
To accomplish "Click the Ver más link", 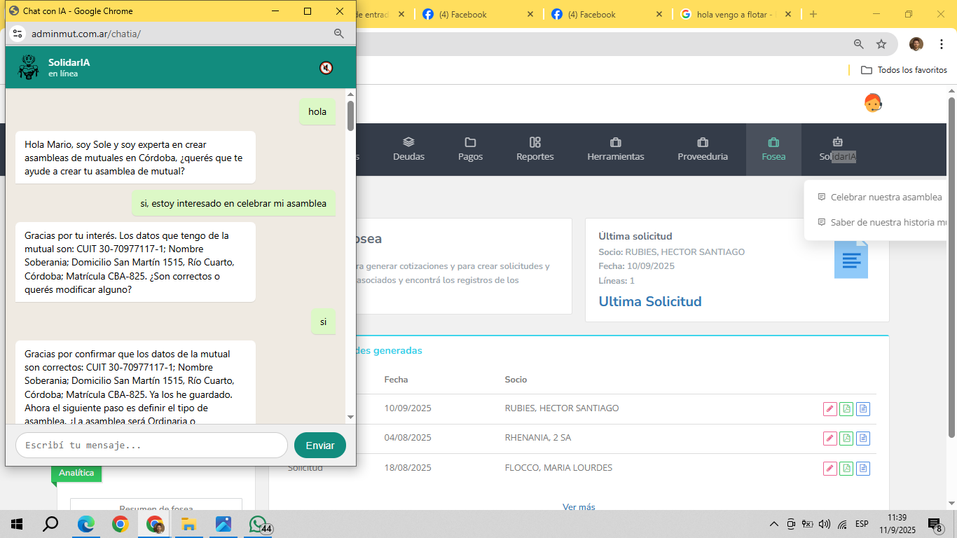I will [x=579, y=506].
